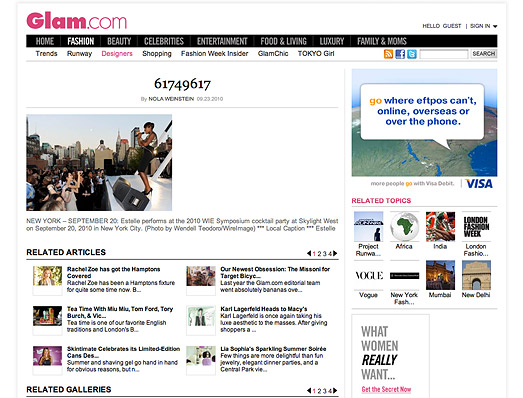This screenshot has width=523, height=398.
Task: Open the Vogue related topic thumbnail
Action: tap(369, 276)
